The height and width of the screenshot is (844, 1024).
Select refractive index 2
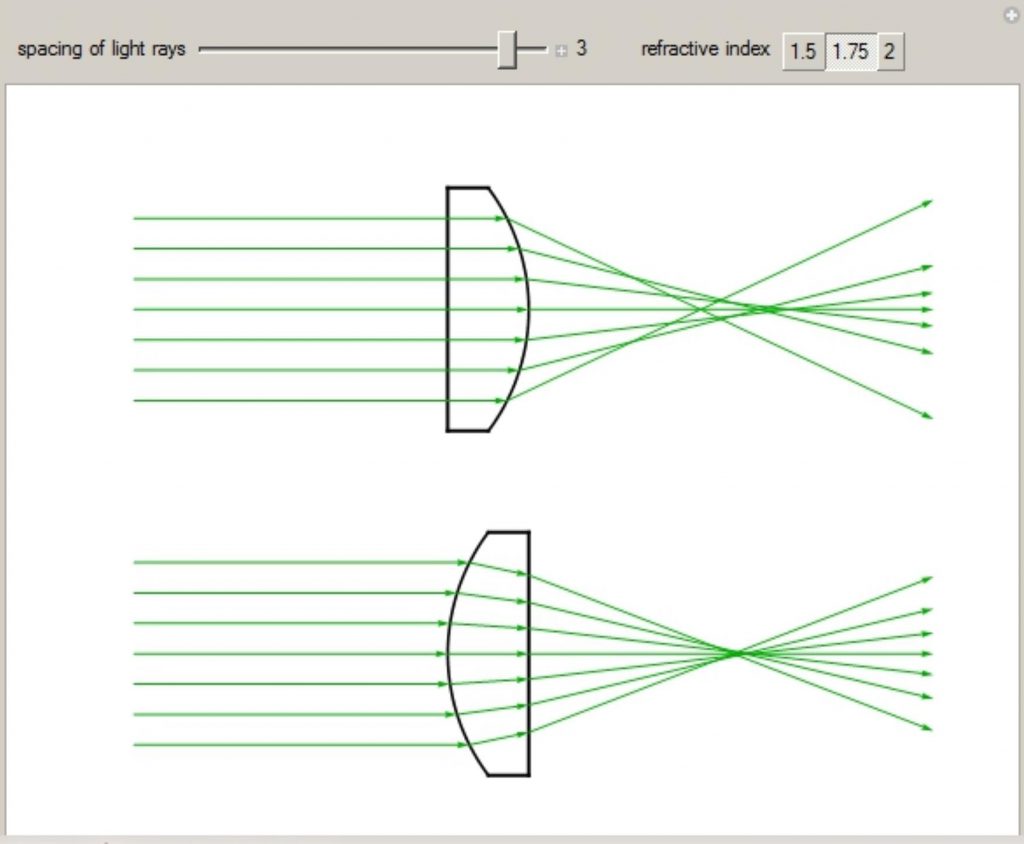(x=889, y=52)
